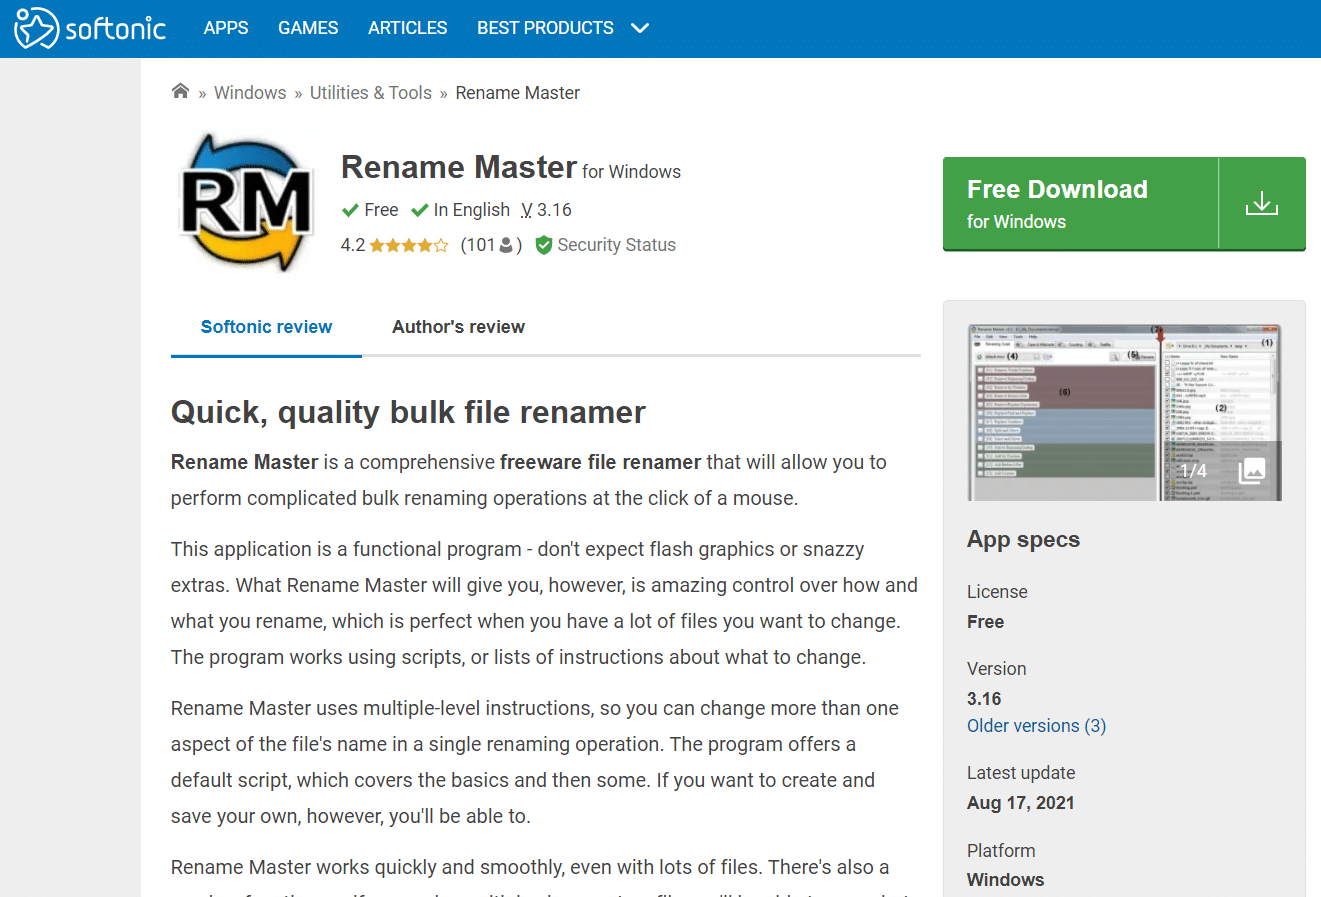Screen dimensions: 1321x897
Task: Click the V 3.16 version label
Action: coord(546,210)
